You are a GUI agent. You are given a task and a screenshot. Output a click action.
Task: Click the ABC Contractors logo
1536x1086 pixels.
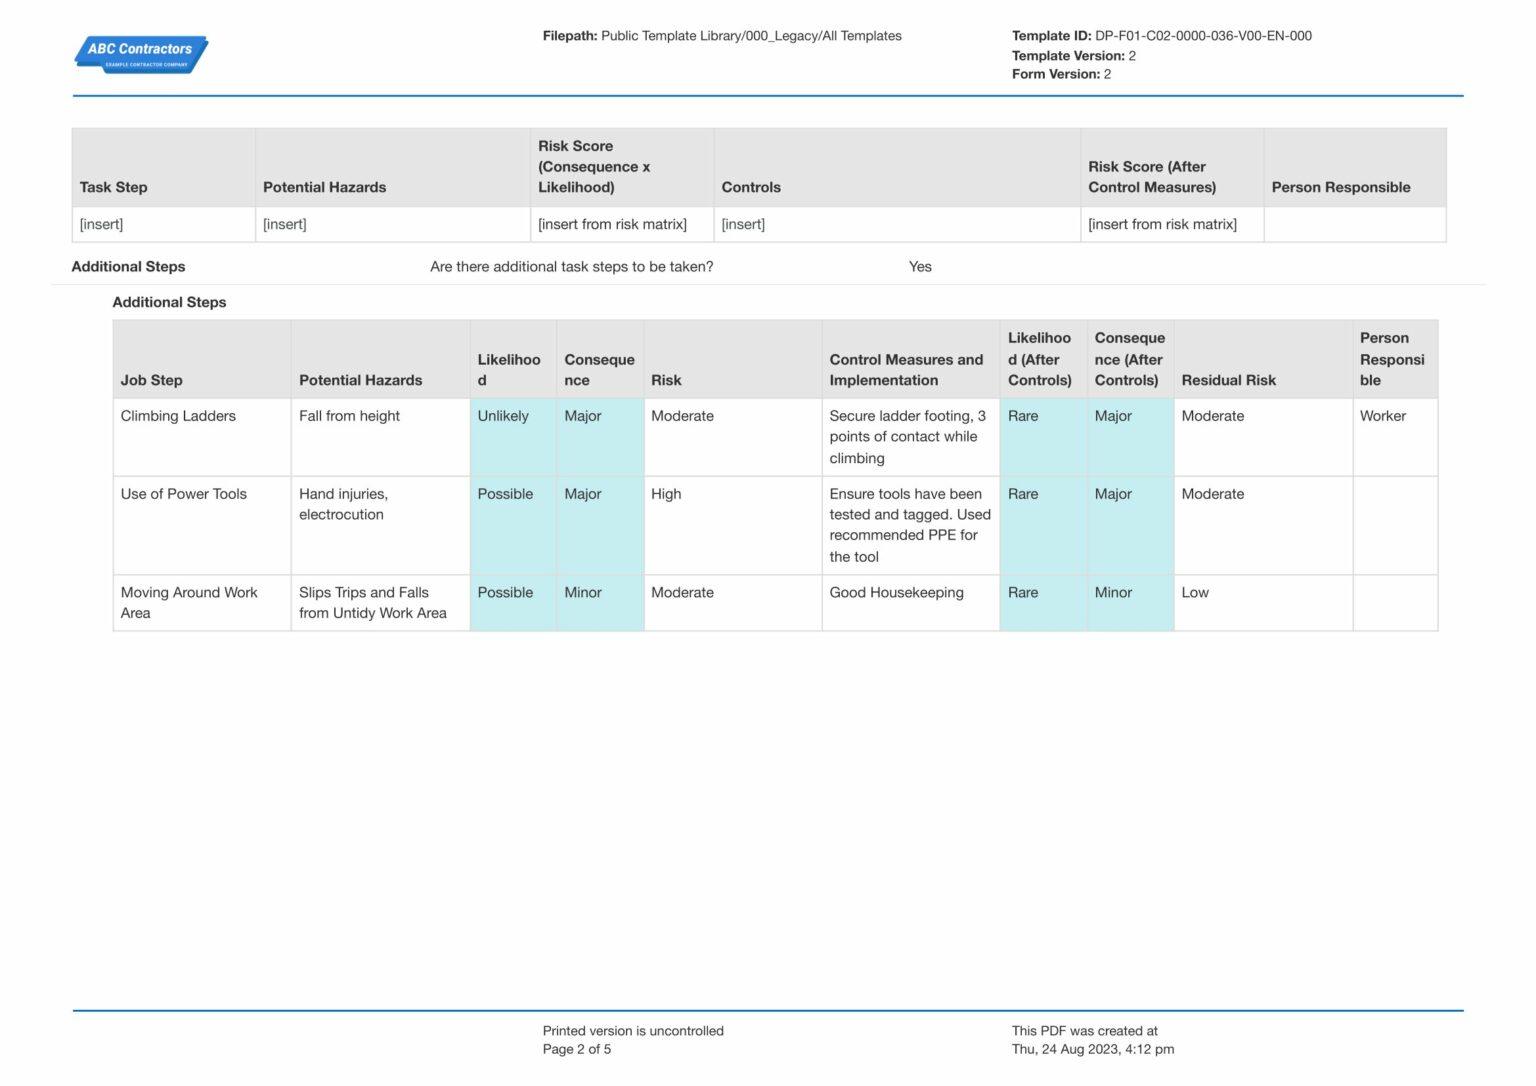pyautogui.click(x=141, y=54)
